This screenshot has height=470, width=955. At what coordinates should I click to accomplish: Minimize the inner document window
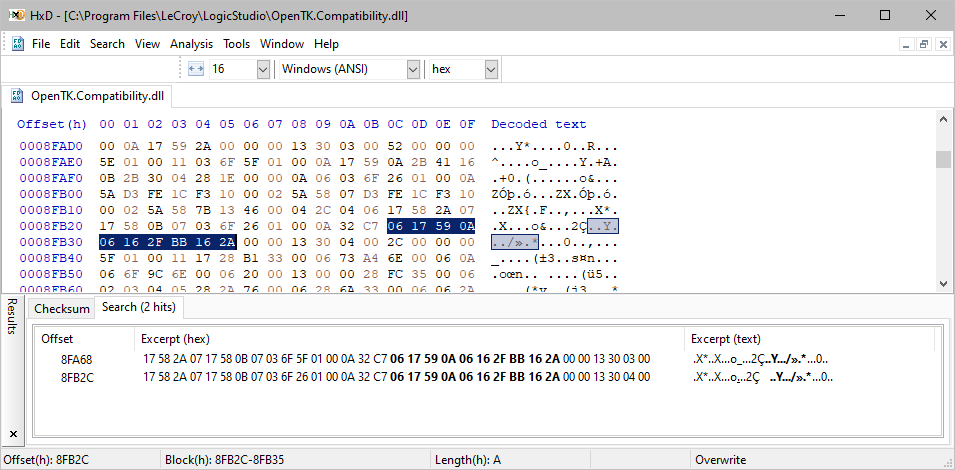point(906,44)
